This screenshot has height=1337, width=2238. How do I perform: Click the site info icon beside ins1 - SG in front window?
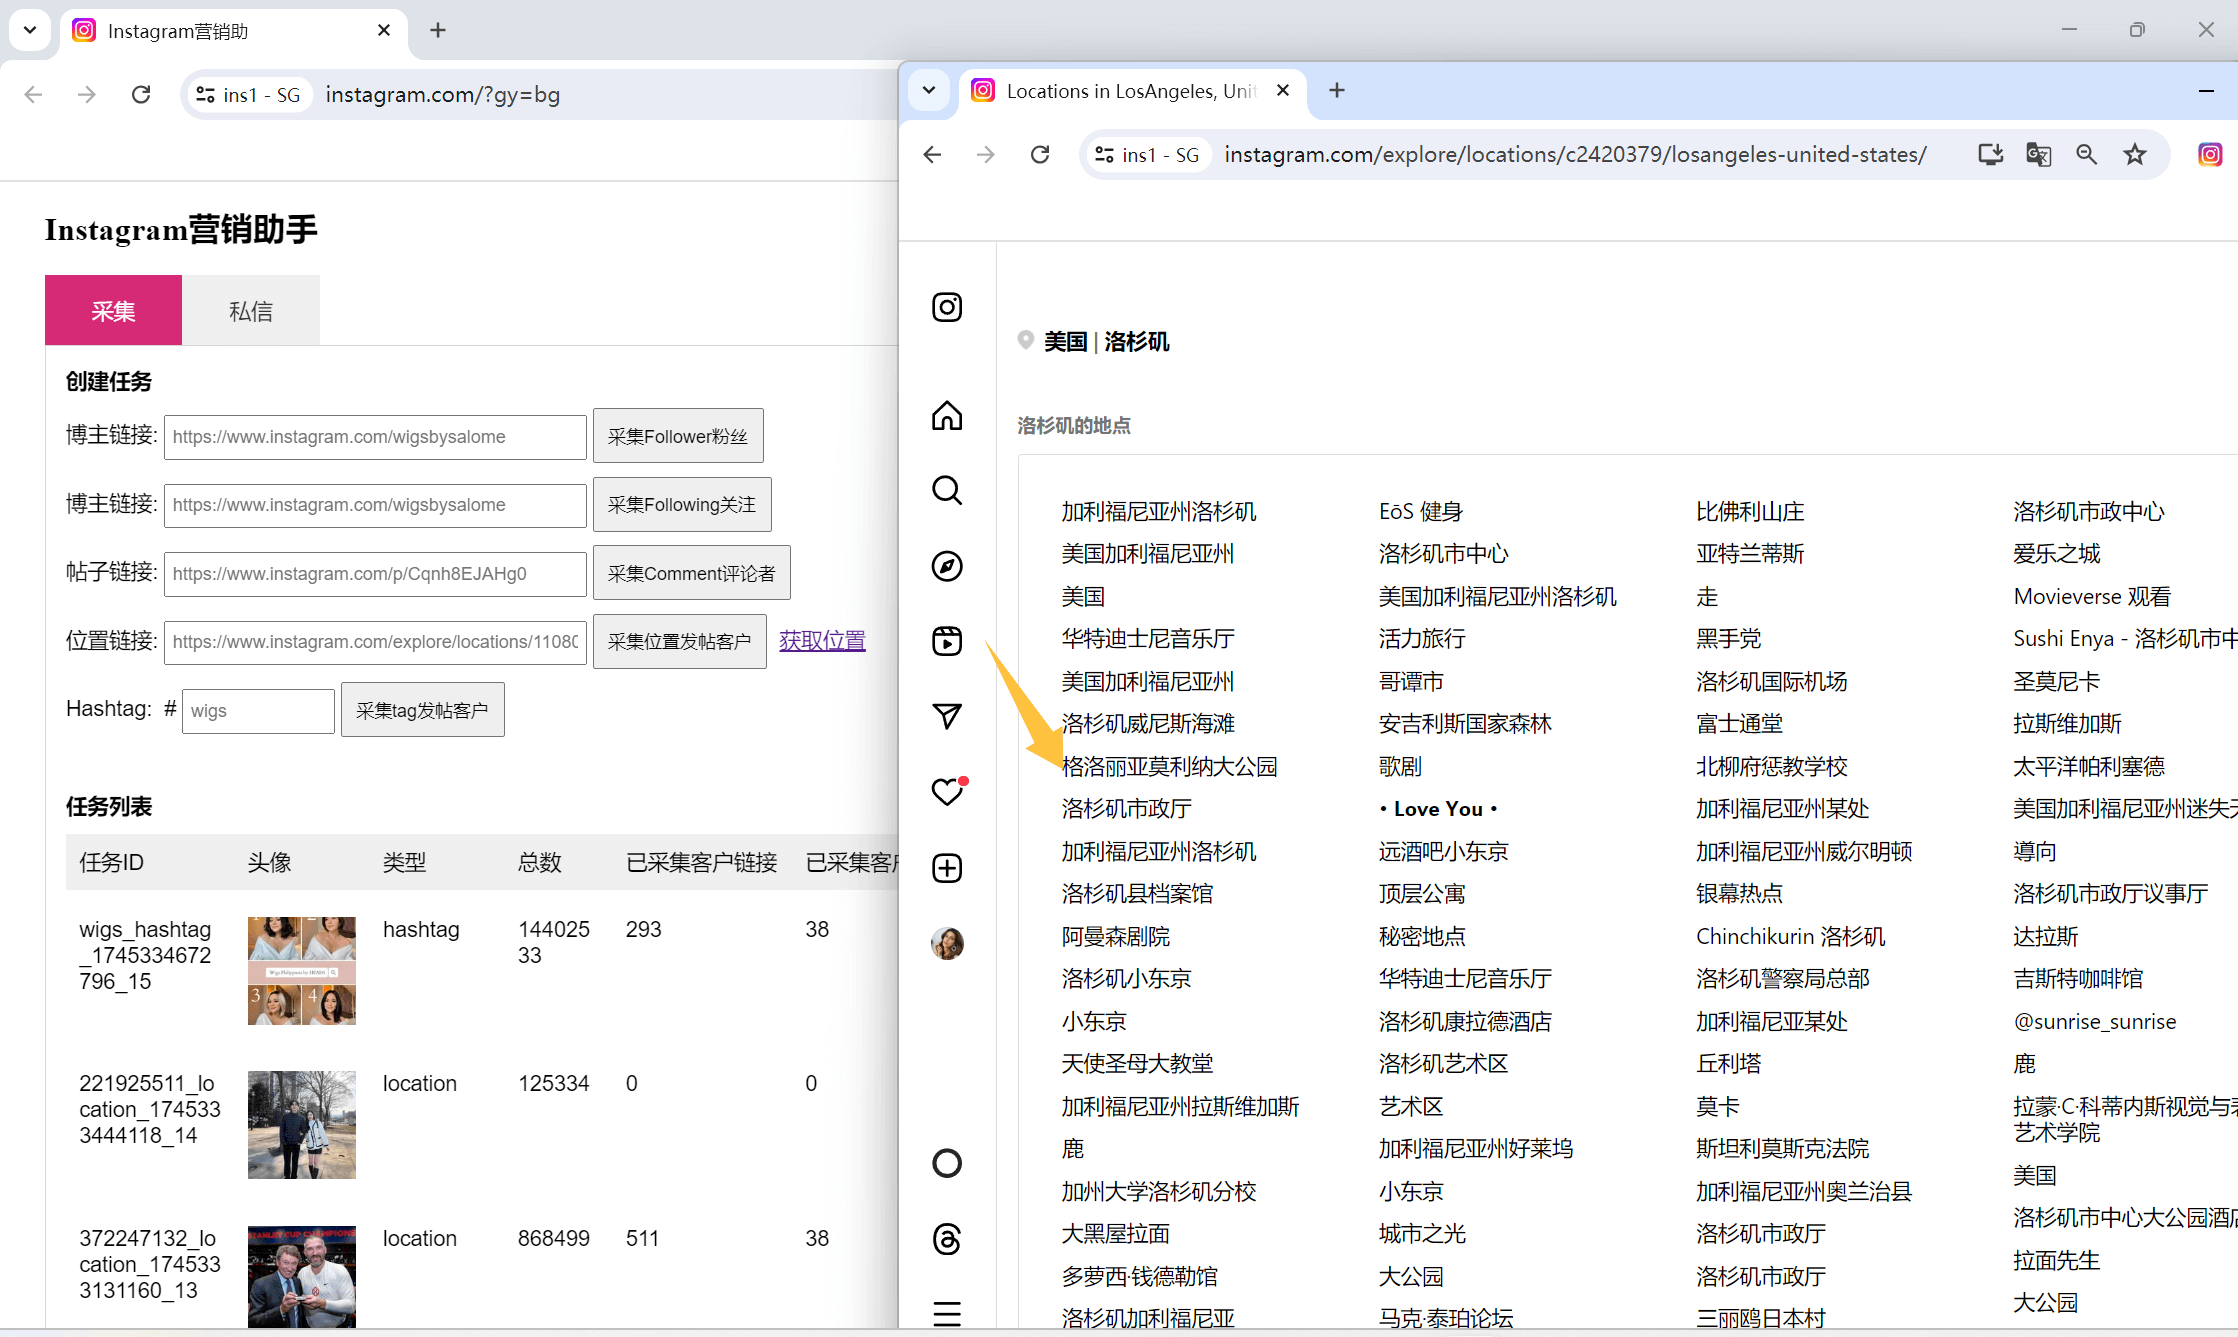pos(1104,154)
